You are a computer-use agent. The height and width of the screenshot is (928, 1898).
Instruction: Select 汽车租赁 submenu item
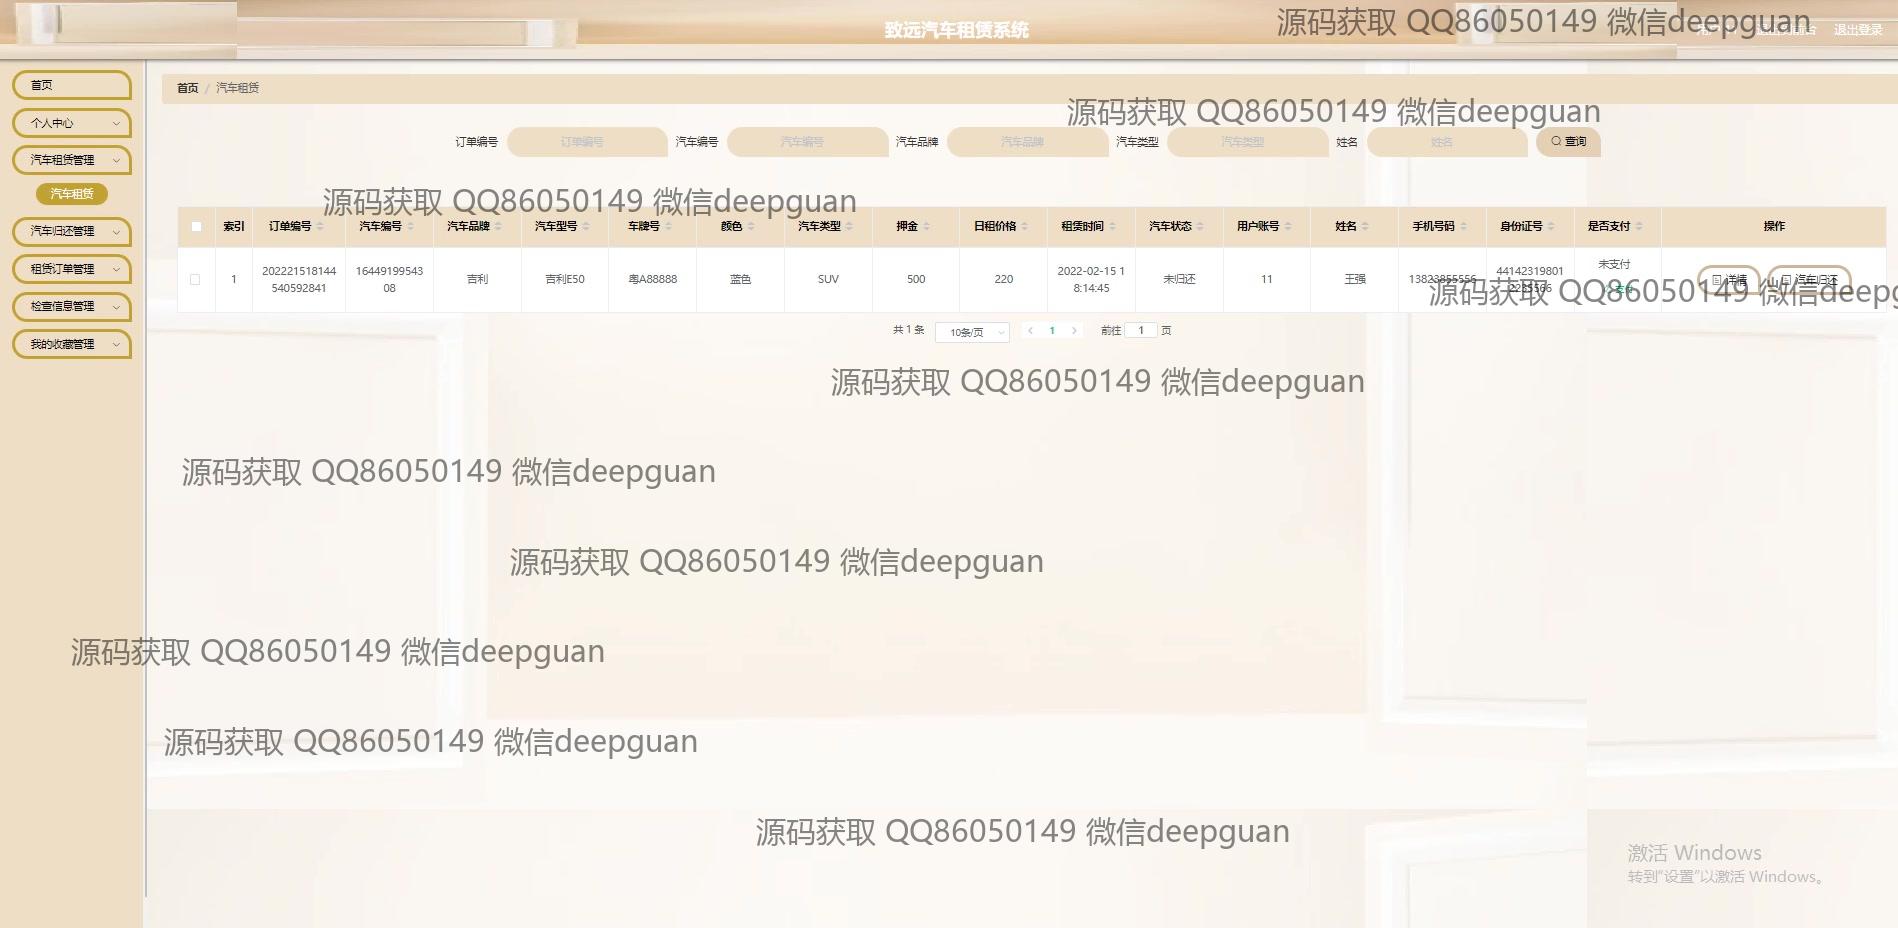[71, 194]
